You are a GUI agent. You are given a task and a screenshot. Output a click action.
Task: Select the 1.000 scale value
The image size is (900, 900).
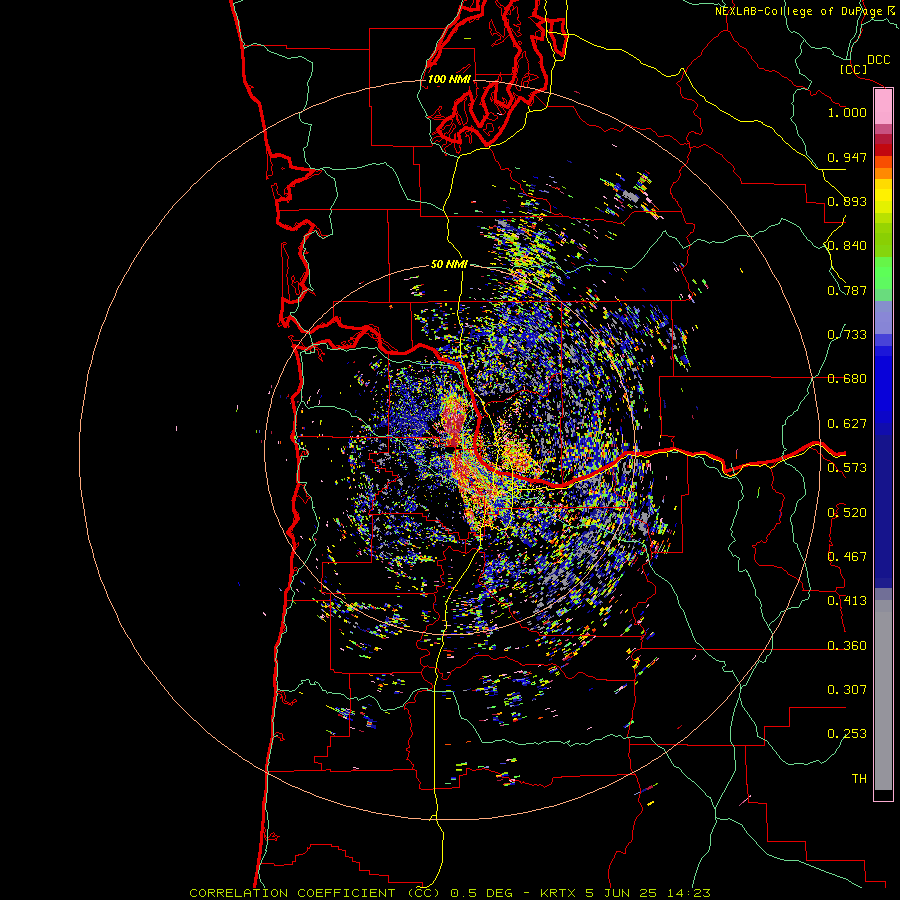[847, 112]
